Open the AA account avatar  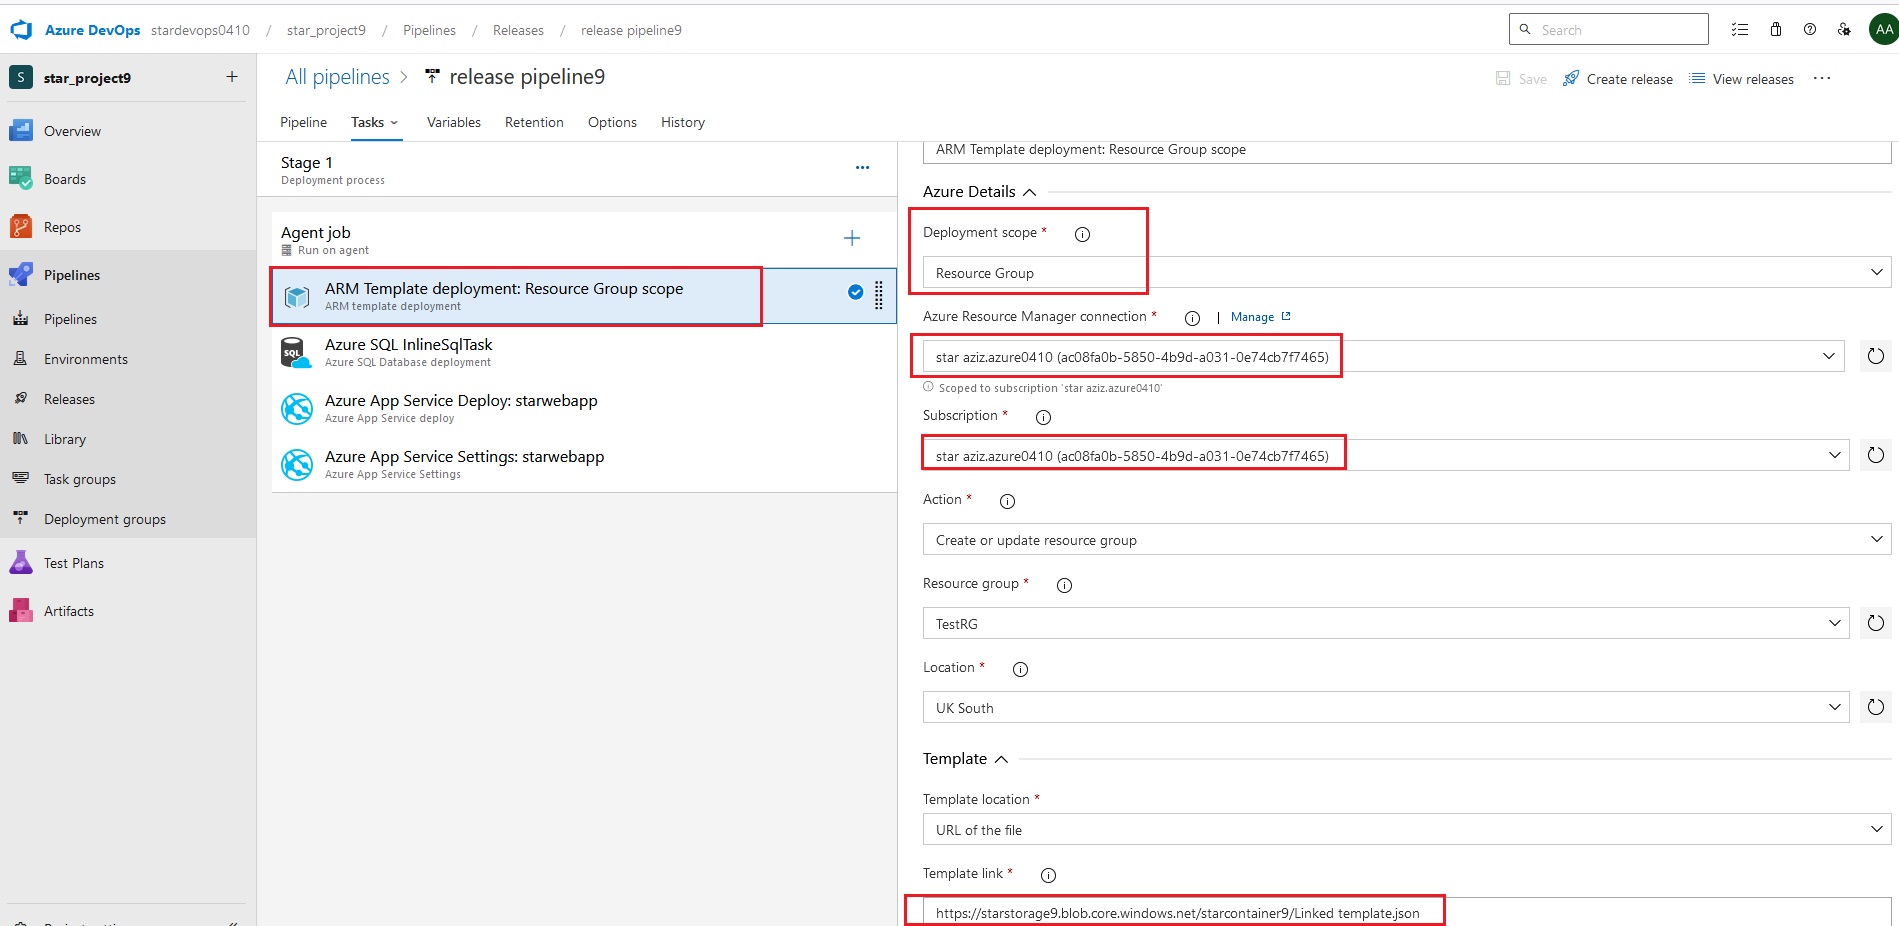click(1884, 30)
